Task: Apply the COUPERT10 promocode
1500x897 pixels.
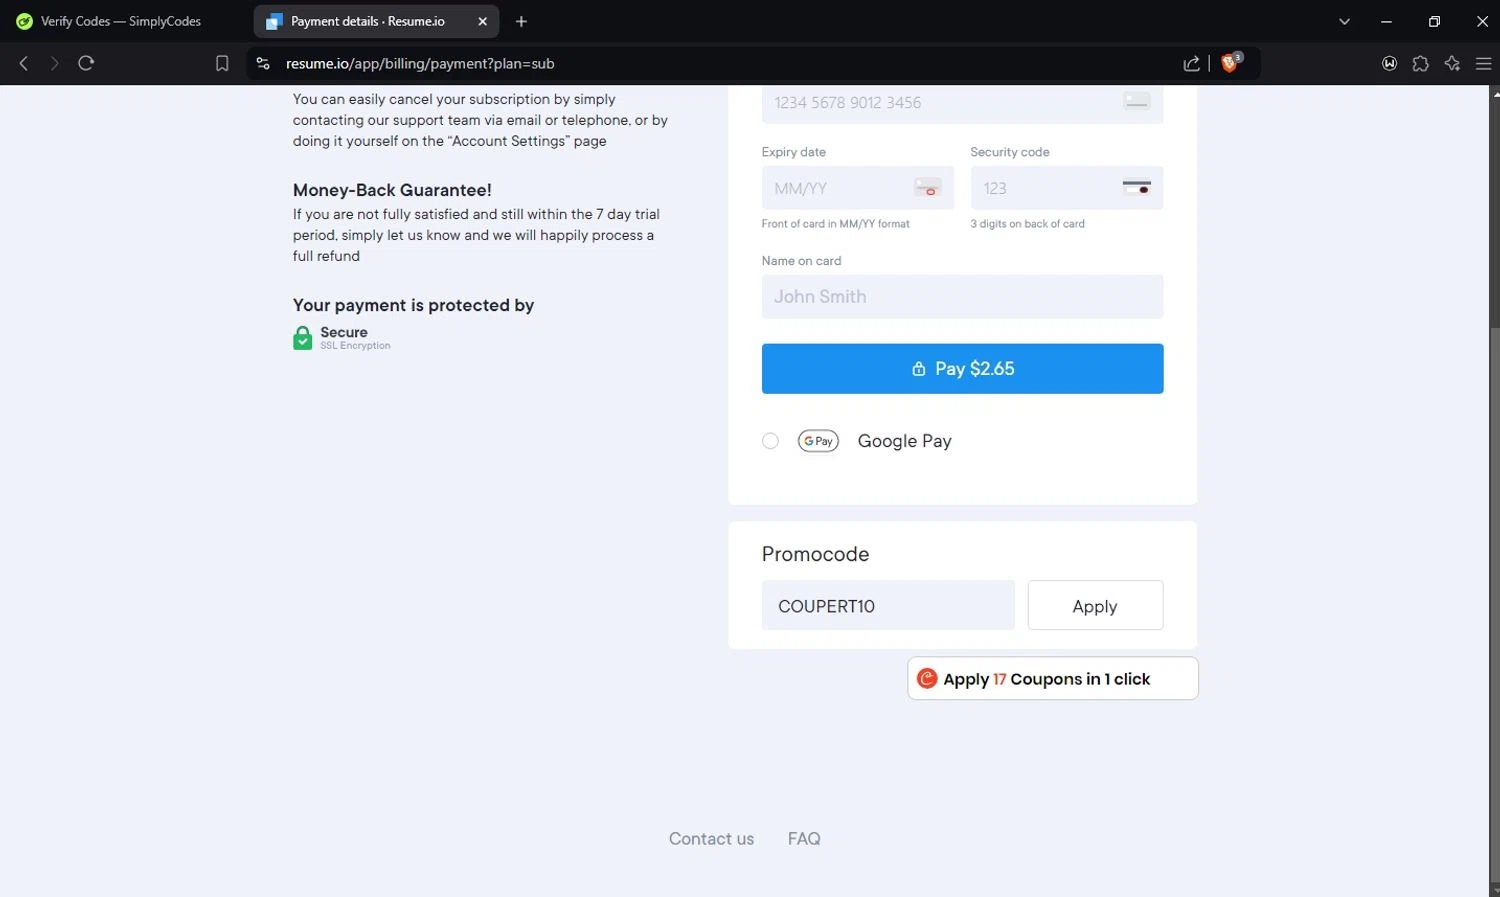Action: click(x=1094, y=606)
